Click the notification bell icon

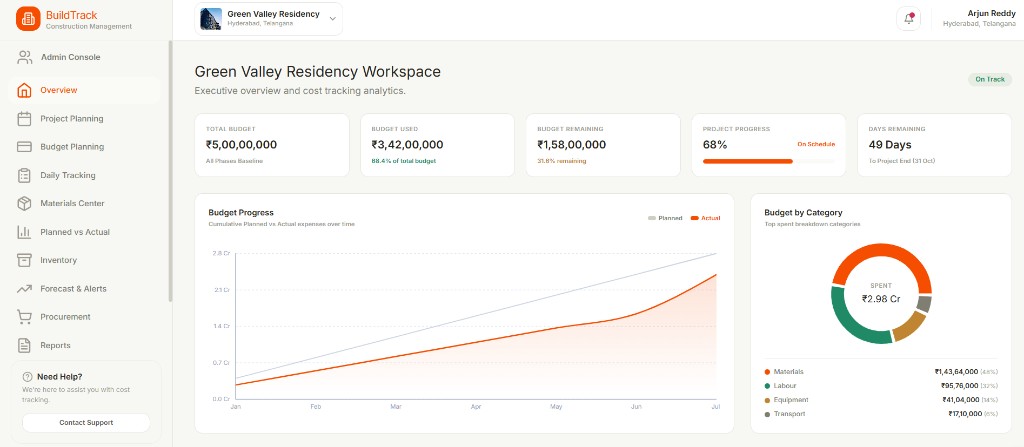click(x=908, y=19)
